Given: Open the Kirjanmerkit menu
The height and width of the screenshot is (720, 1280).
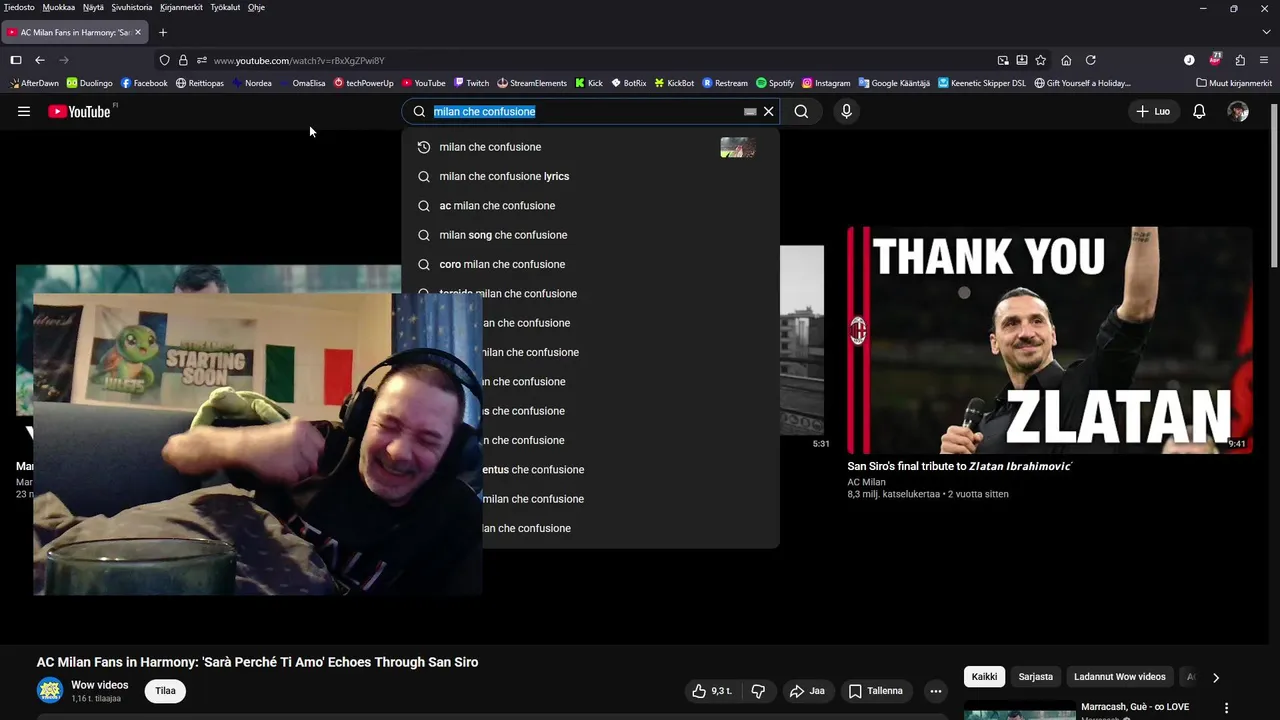Looking at the screenshot, I should pos(181,7).
